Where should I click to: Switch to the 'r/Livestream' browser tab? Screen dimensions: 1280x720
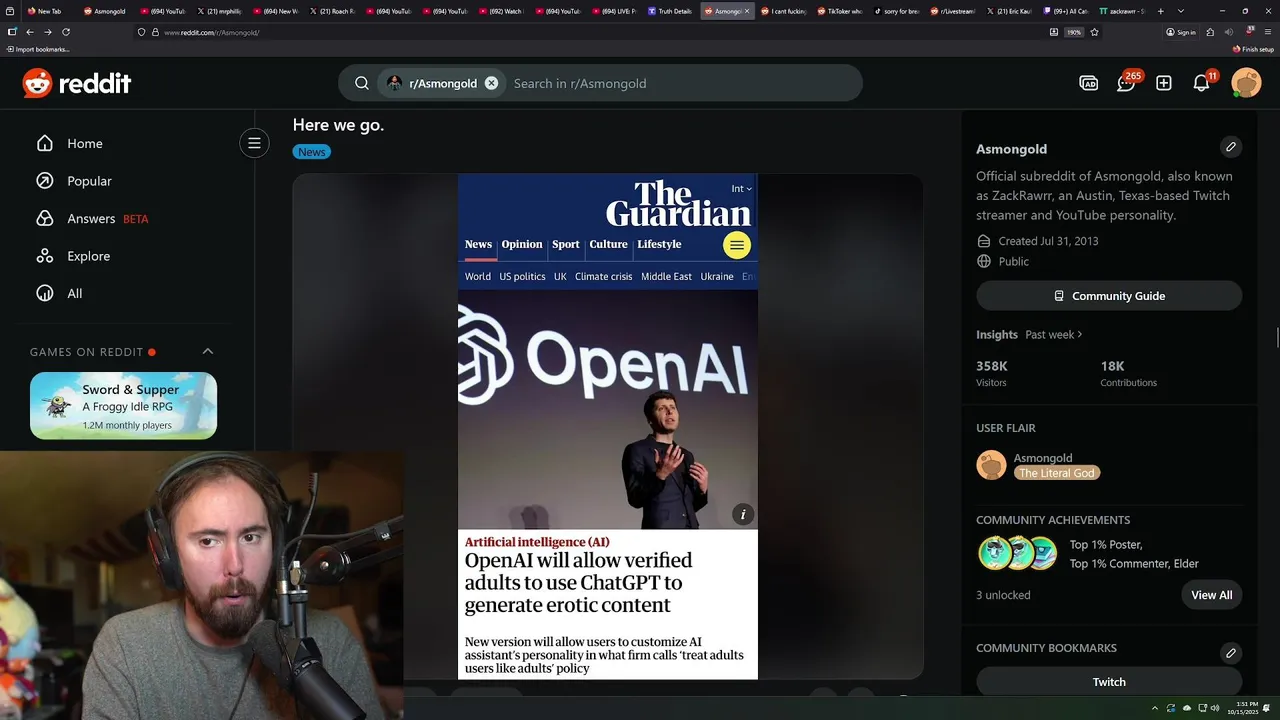[x=954, y=11]
